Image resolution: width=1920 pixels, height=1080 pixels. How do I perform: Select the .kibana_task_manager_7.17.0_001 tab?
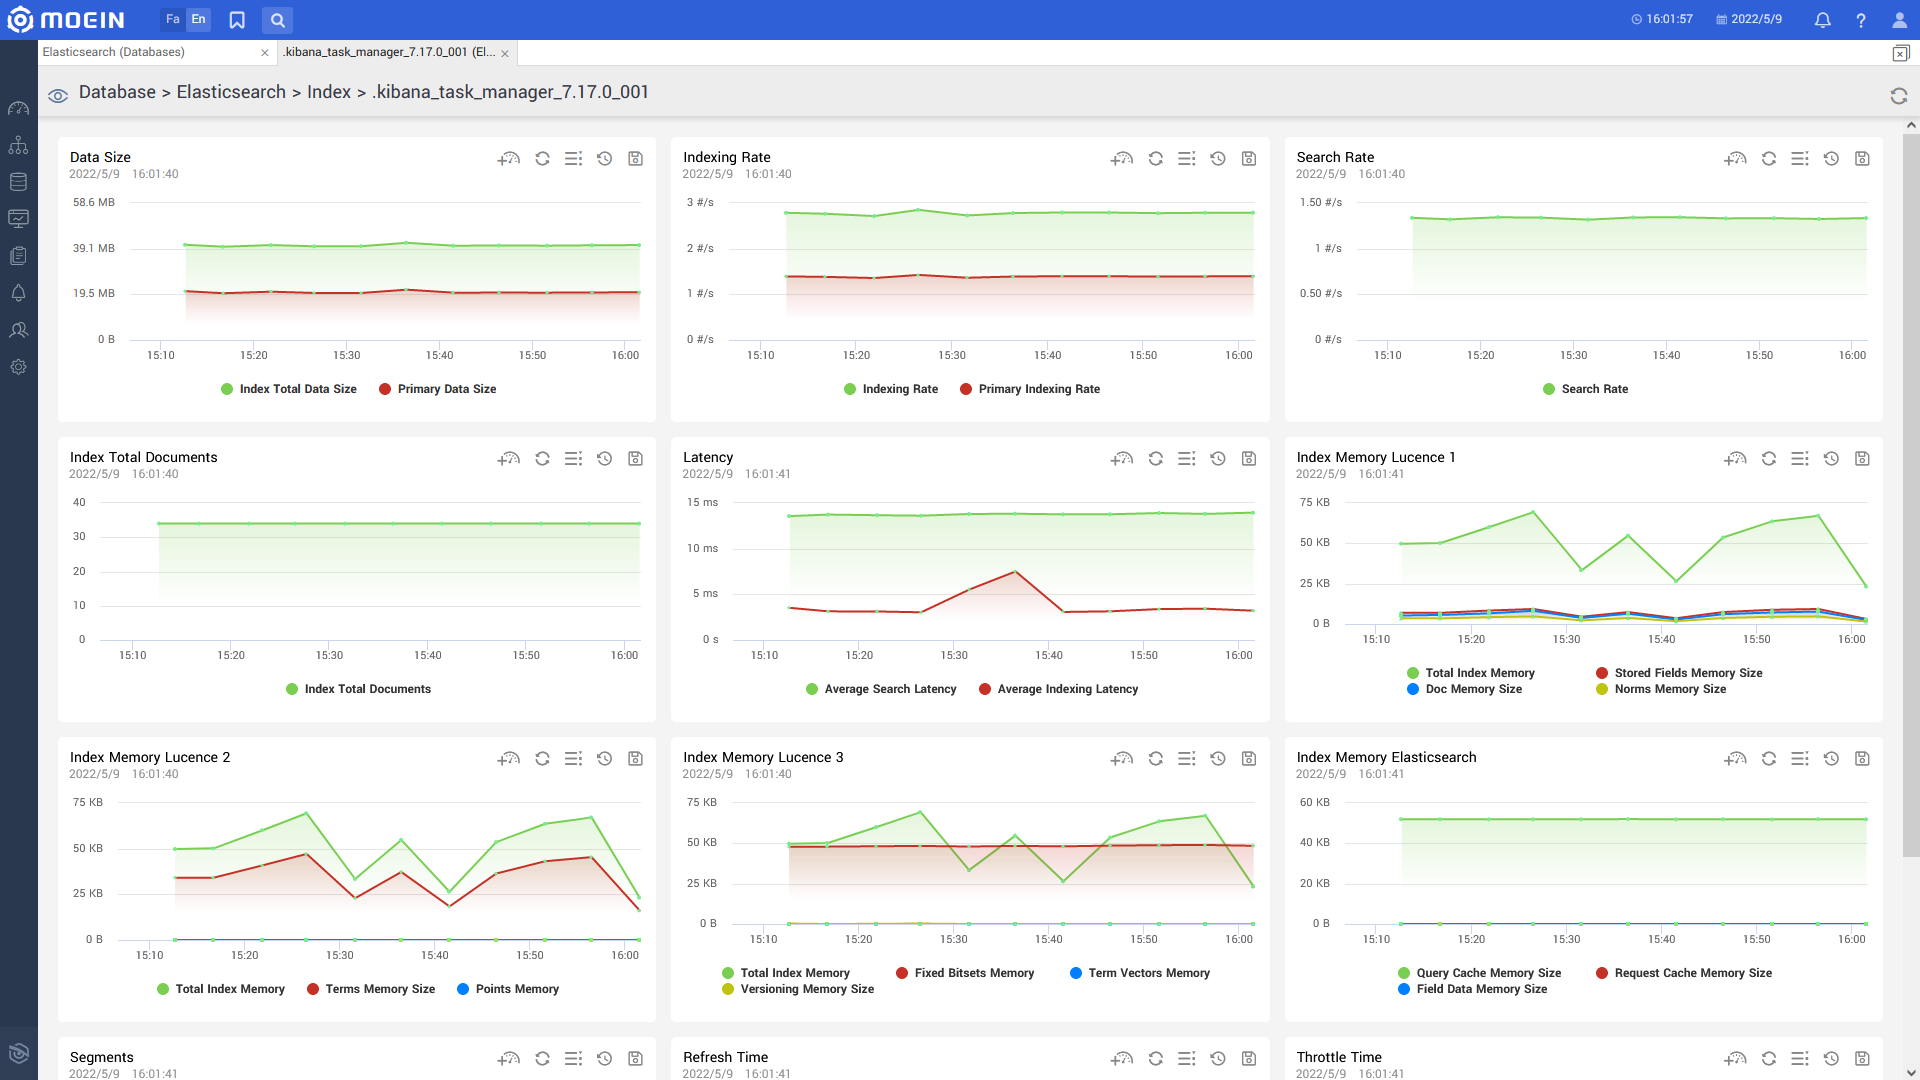389,51
